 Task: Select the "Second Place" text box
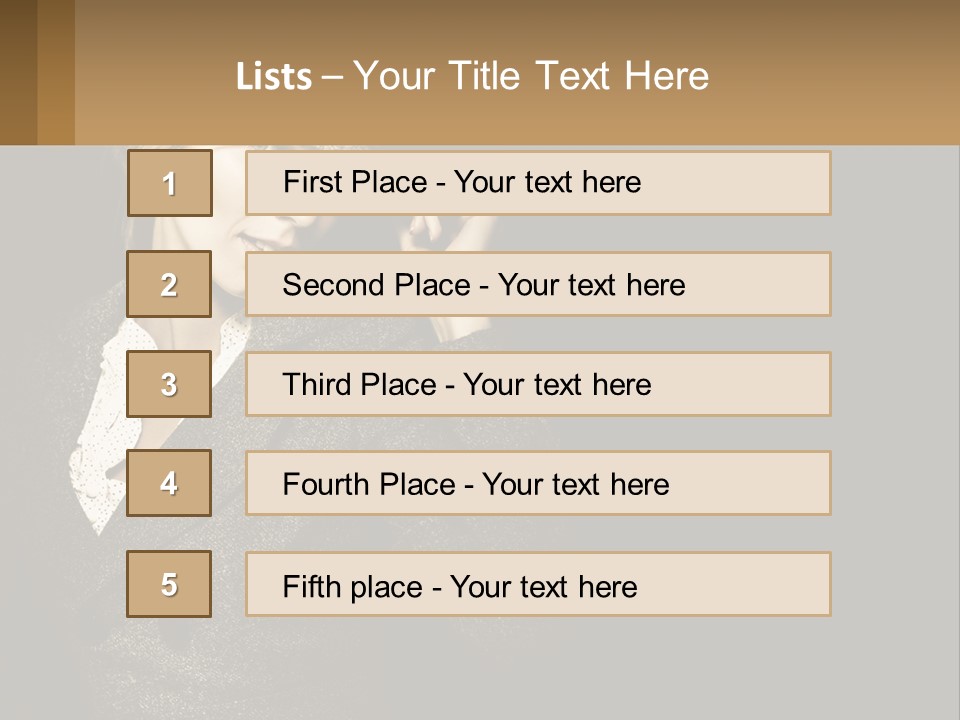(538, 285)
